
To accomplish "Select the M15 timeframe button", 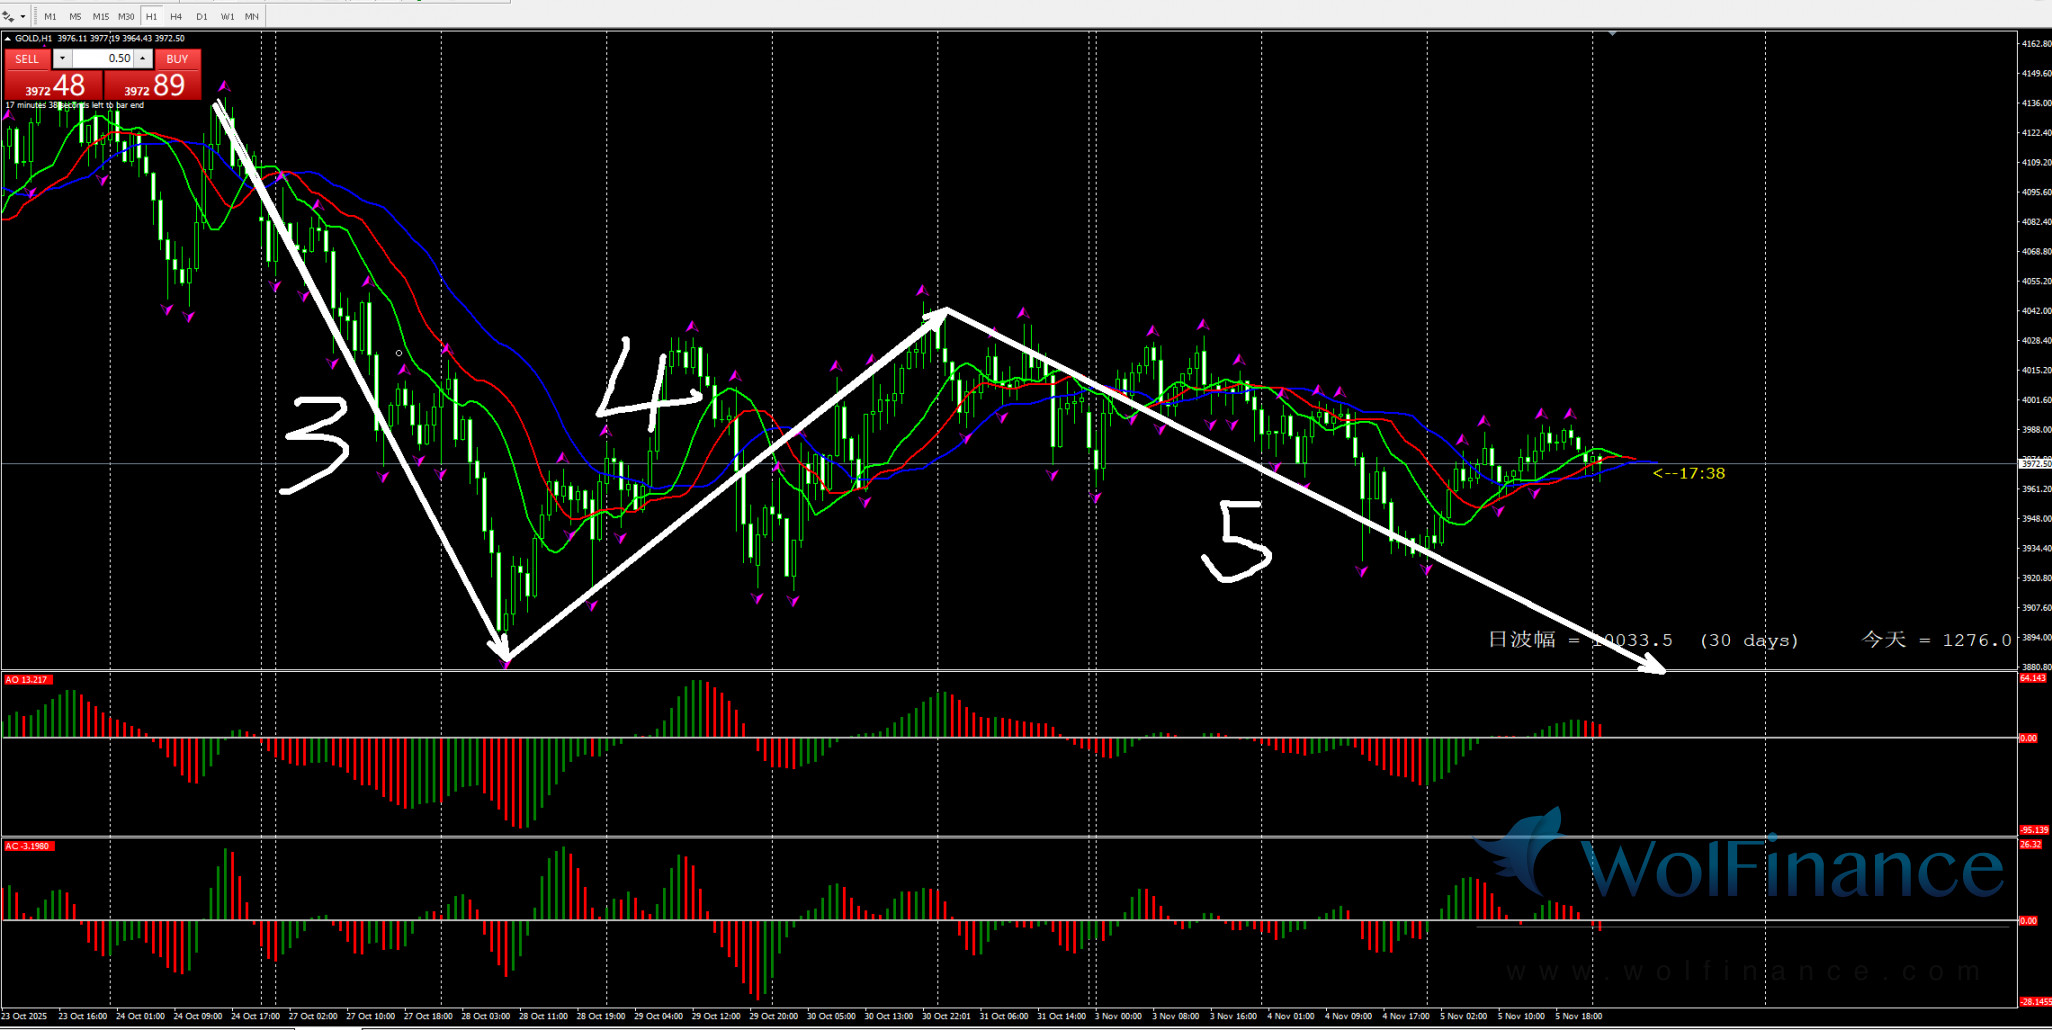I will point(101,17).
